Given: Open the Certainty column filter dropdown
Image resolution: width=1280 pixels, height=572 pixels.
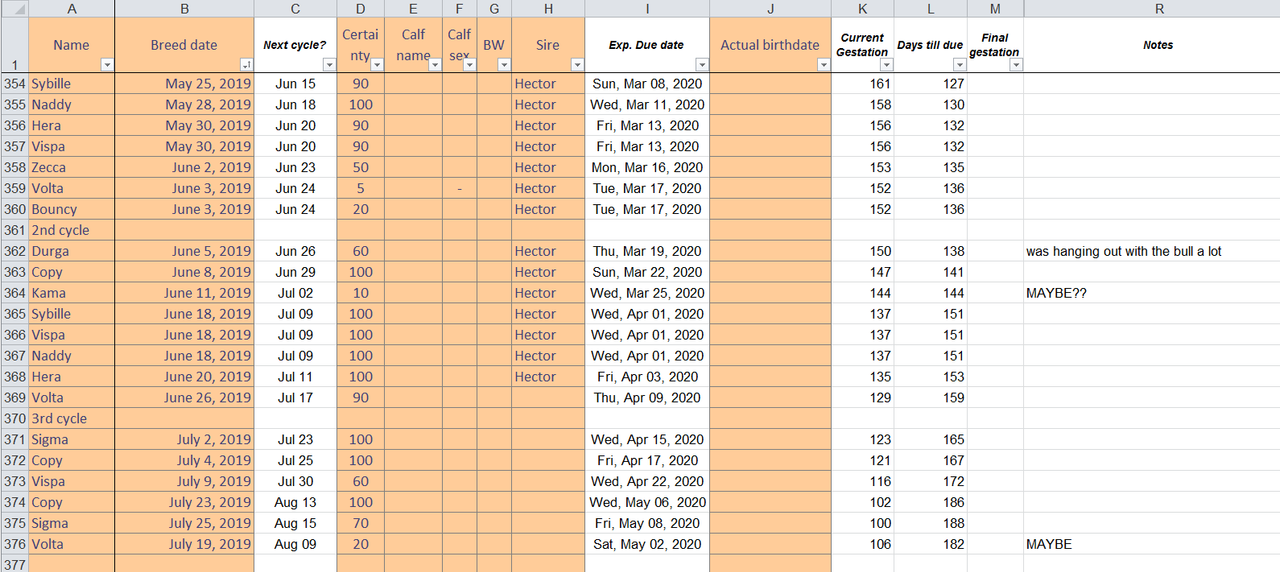Looking at the screenshot, I should click(377, 65).
